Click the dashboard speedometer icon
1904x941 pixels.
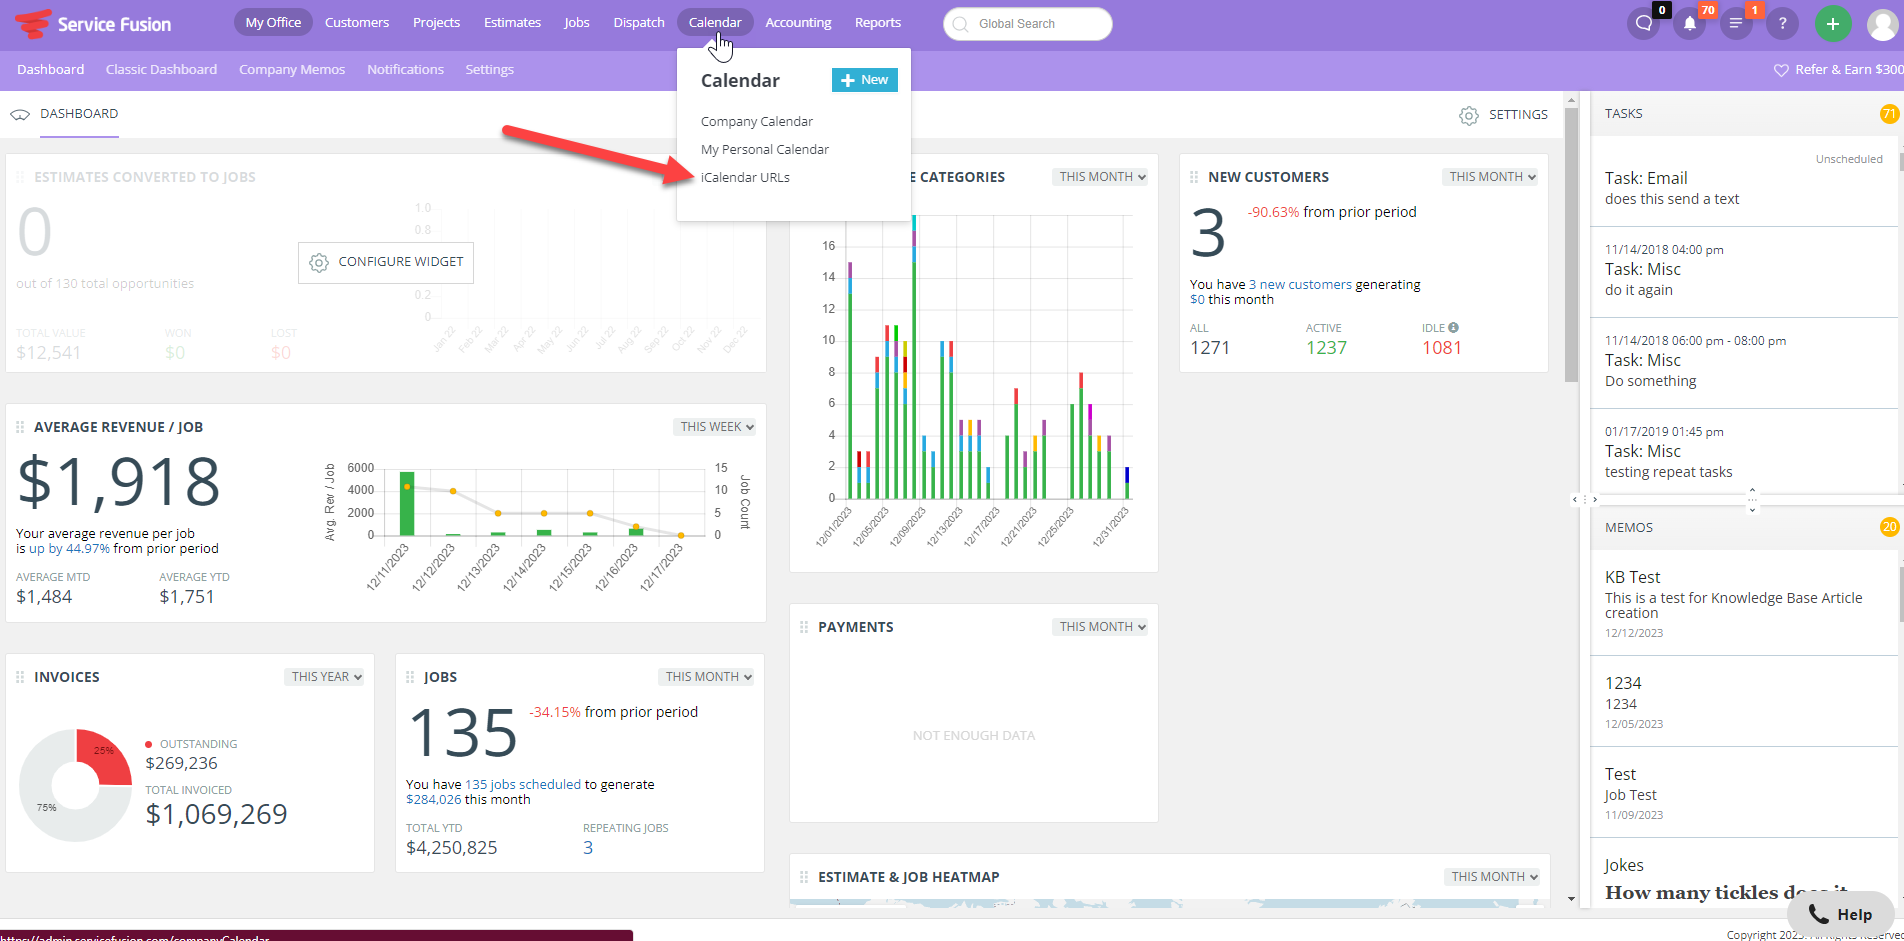[x=20, y=114]
